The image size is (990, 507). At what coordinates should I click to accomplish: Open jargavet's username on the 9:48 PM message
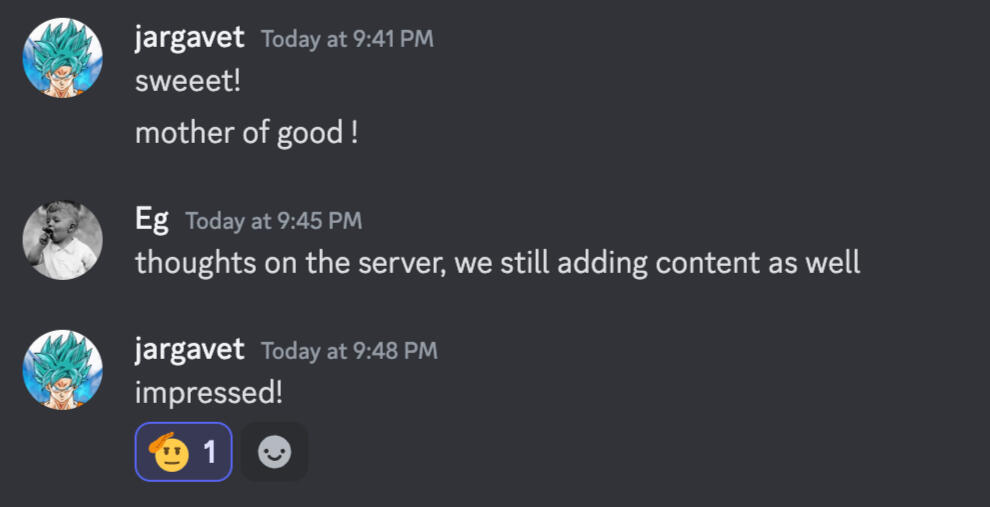coord(189,349)
